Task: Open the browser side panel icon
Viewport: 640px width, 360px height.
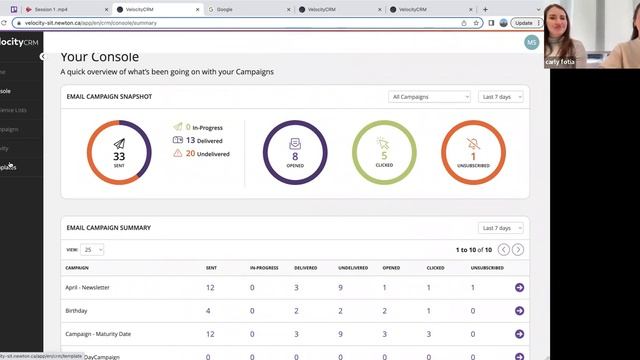Action: (491, 23)
